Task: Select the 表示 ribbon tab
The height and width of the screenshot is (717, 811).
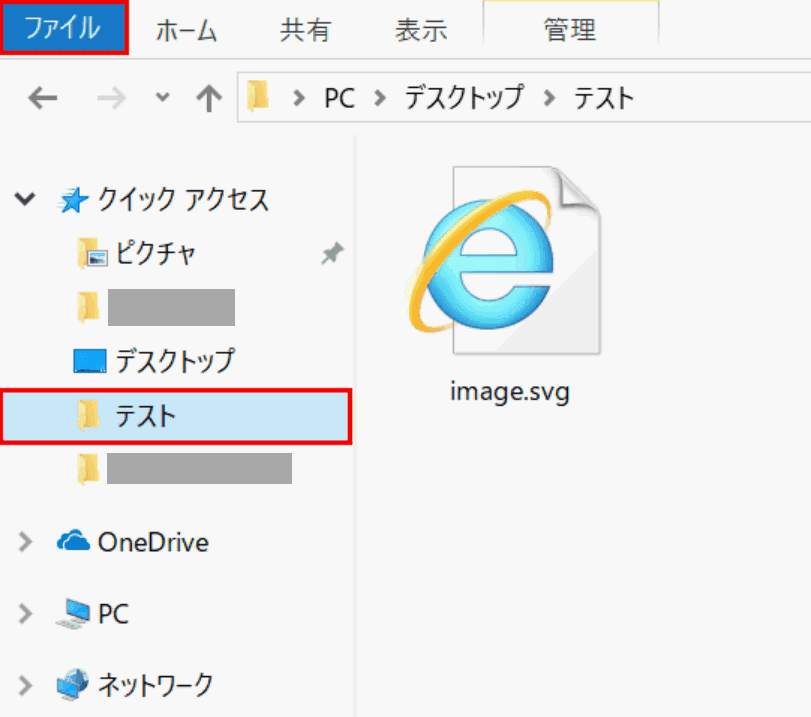Action: point(421,30)
